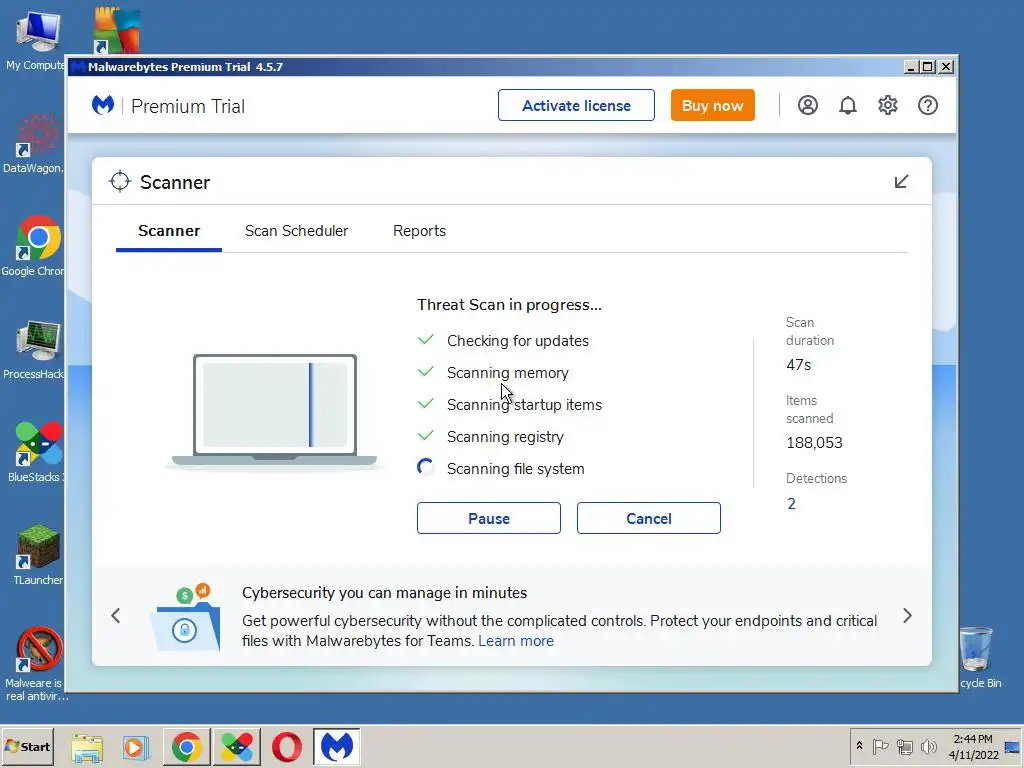Open the Learn more link
The height and width of the screenshot is (768, 1024).
tap(516, 641)
